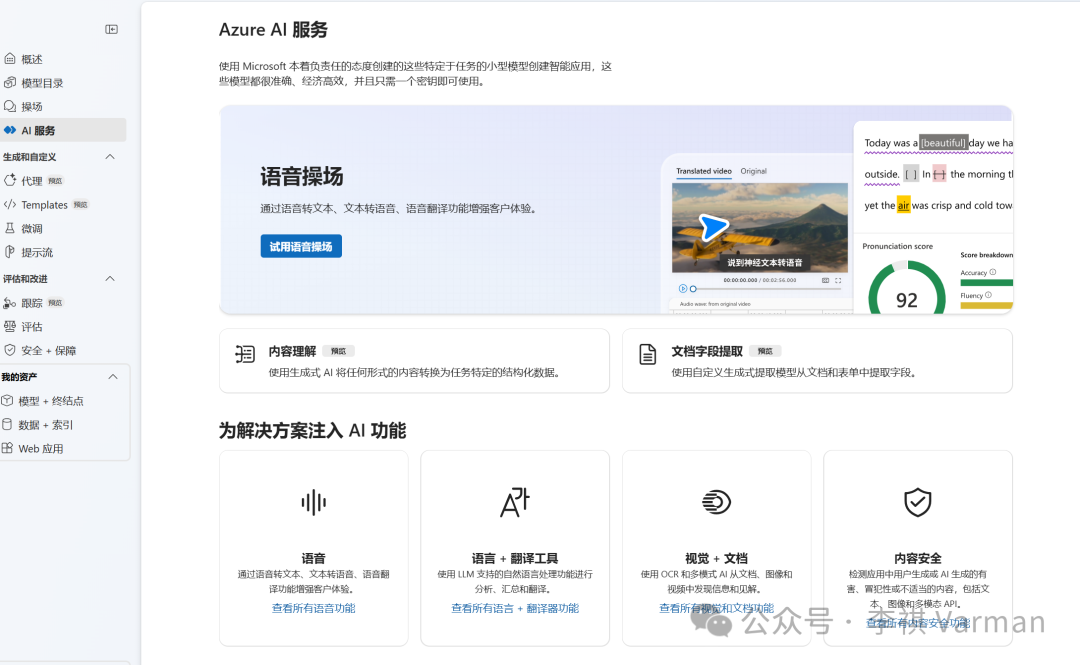Click the 试用语音操场 button
Screen dimensions: 1080x665
(x=301, y=246)
